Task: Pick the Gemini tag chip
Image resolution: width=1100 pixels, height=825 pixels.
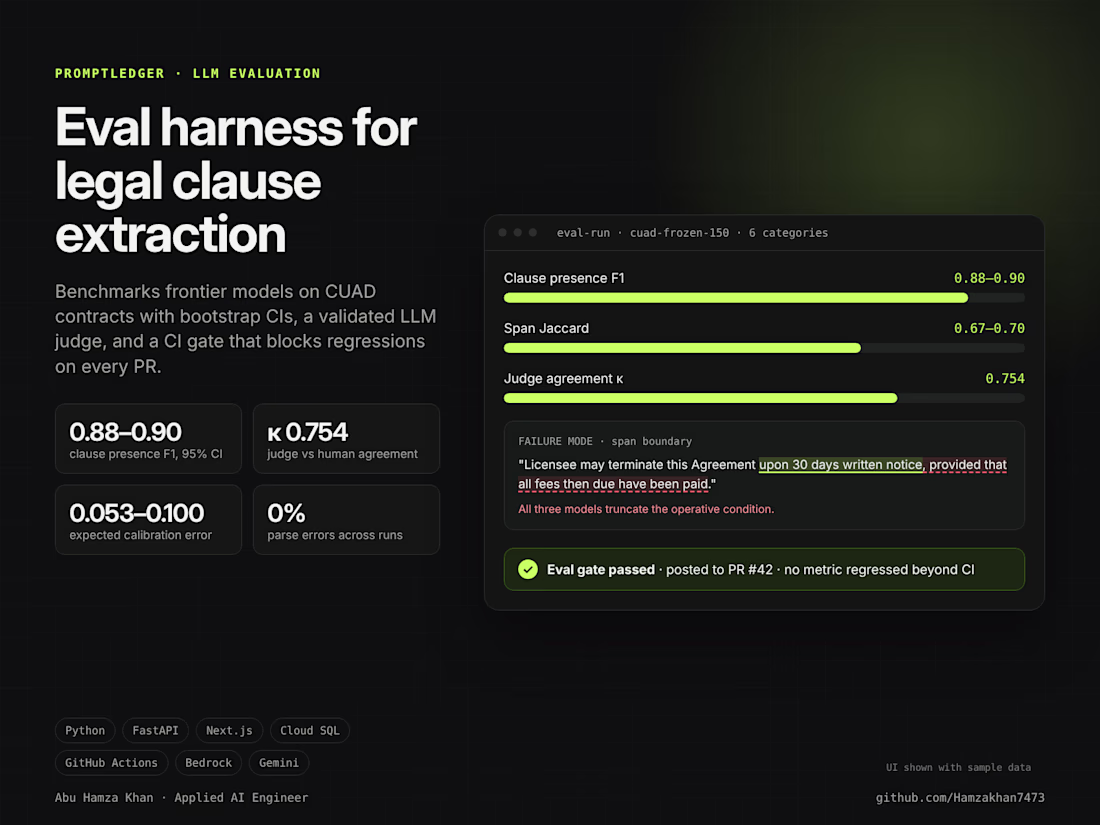Action: (x=279, y=763)
